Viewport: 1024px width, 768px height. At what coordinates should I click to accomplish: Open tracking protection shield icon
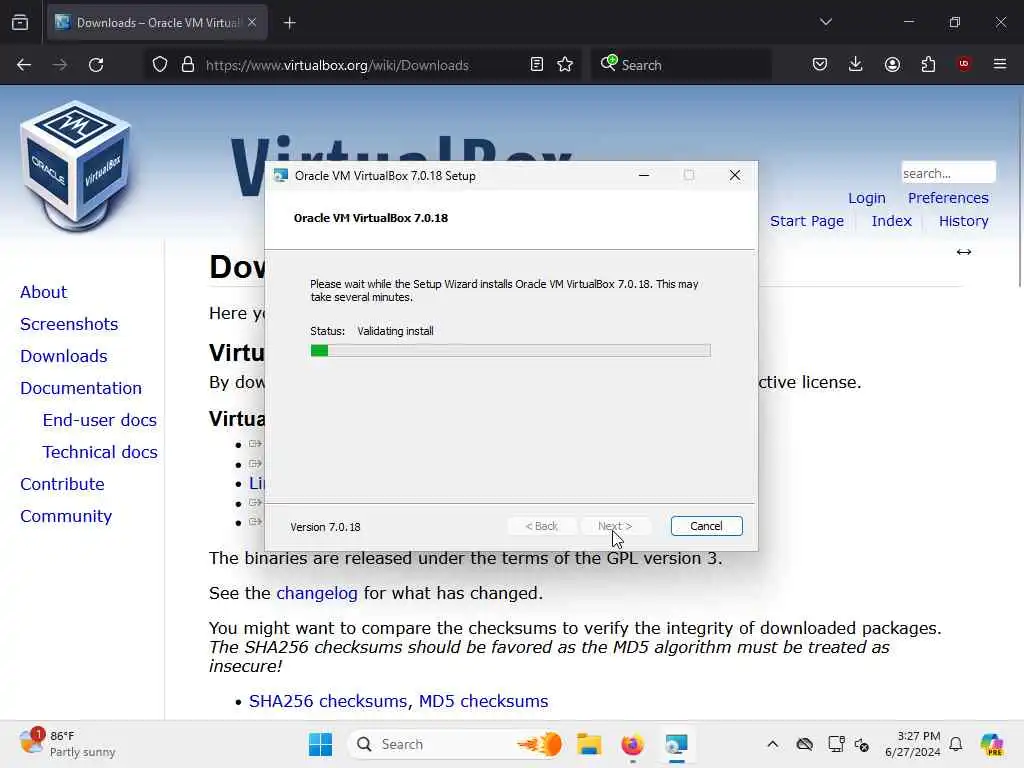pyautogui.click(x=160, y=65)
